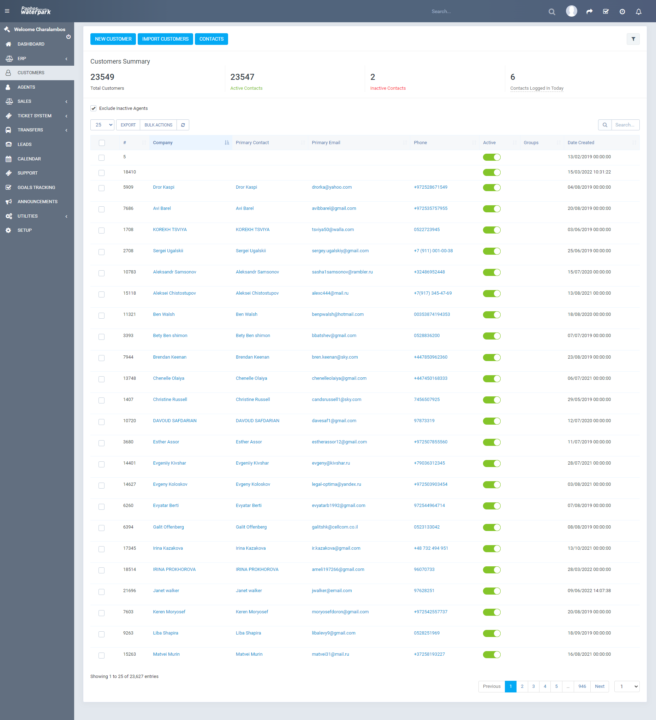Screen dimensions: 656x720
Task: Open the user profile avatar
Action: click(x=571, y=11)
